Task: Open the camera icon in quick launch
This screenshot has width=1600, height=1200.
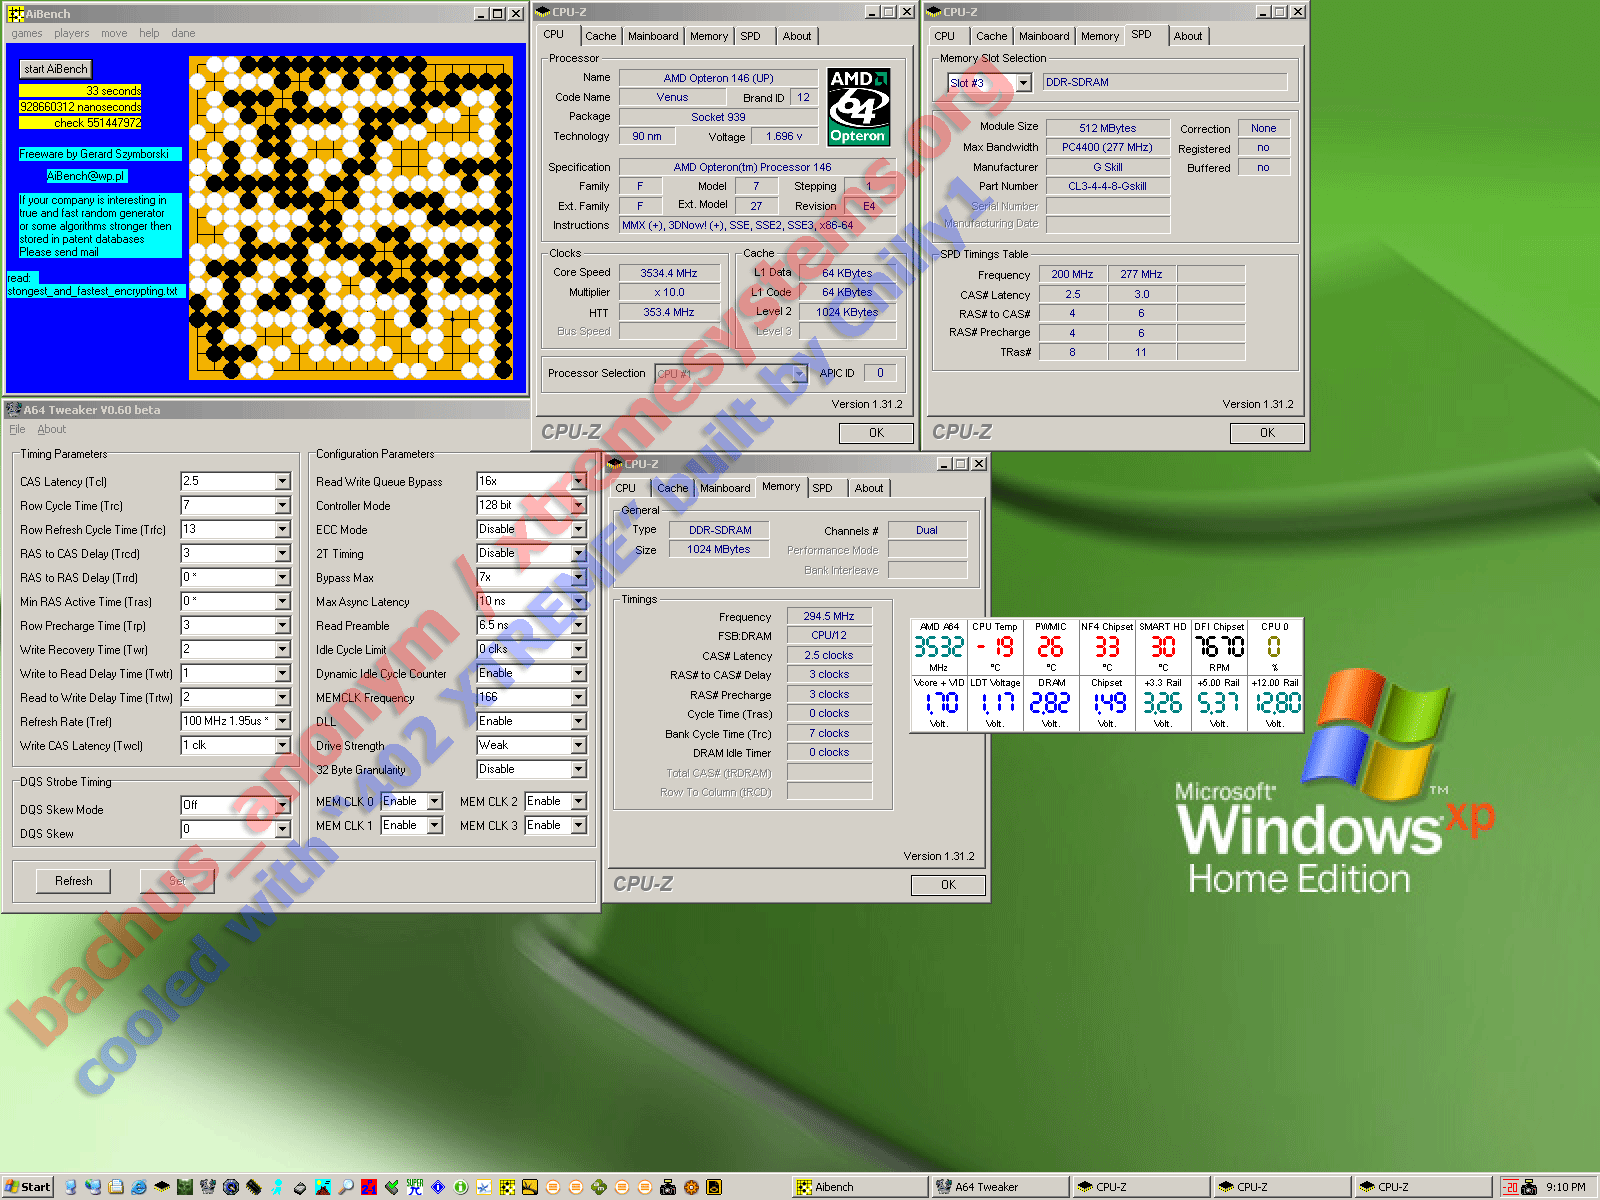Action: (667, 1187)
